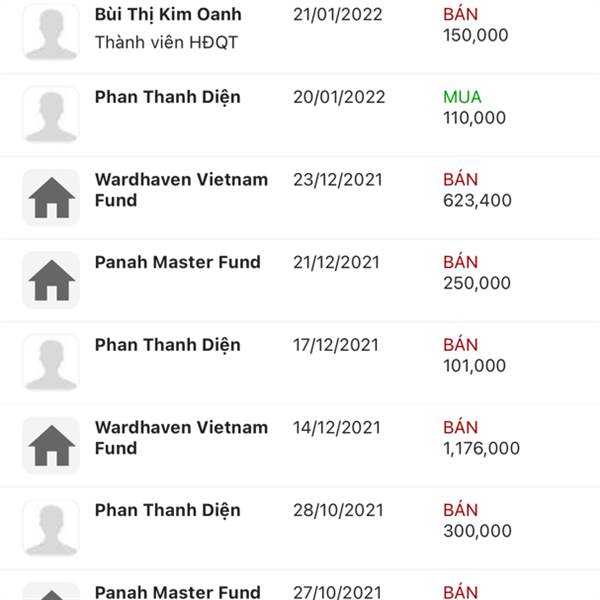Open Wardhaven Vietnam Fund name on 23/12/2021 row
Image resolution: width=600 pixels, height=600 pixels.
[x=181, y=190]
